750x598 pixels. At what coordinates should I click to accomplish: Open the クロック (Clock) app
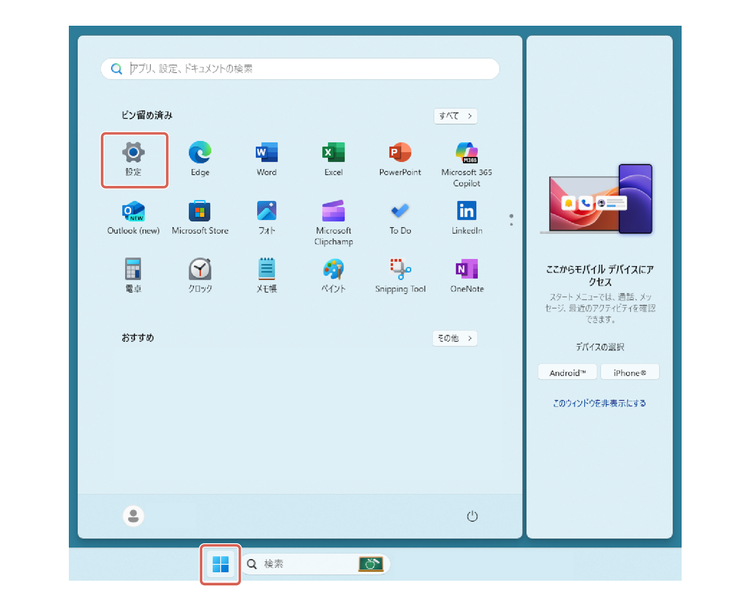(200, 276)
